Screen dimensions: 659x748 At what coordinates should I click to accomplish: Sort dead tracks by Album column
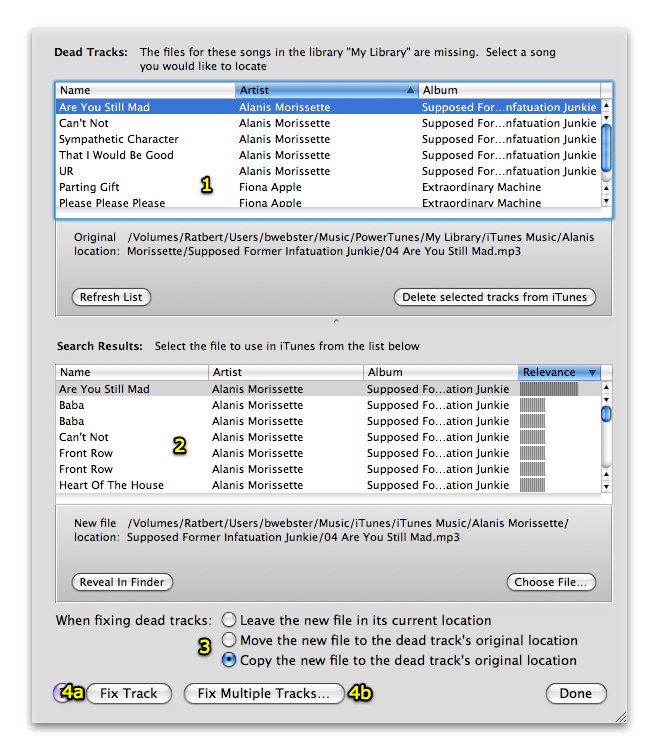pos(508,90)
